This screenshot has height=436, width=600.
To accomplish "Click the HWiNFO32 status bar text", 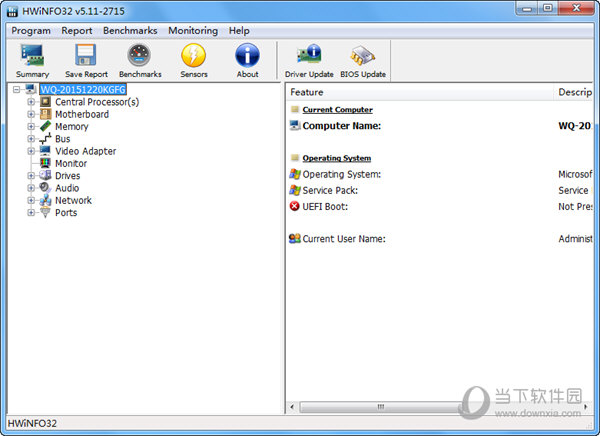I will coord(32,423).
